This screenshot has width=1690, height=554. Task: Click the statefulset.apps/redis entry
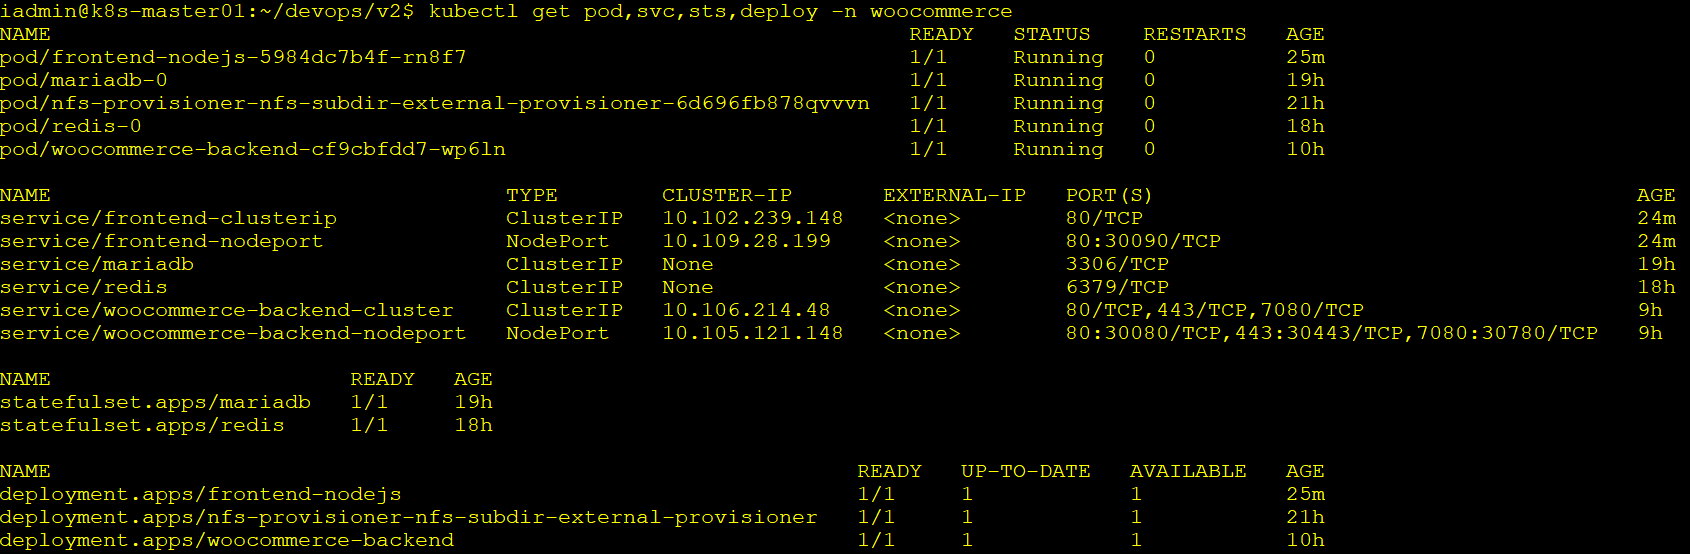142,426
